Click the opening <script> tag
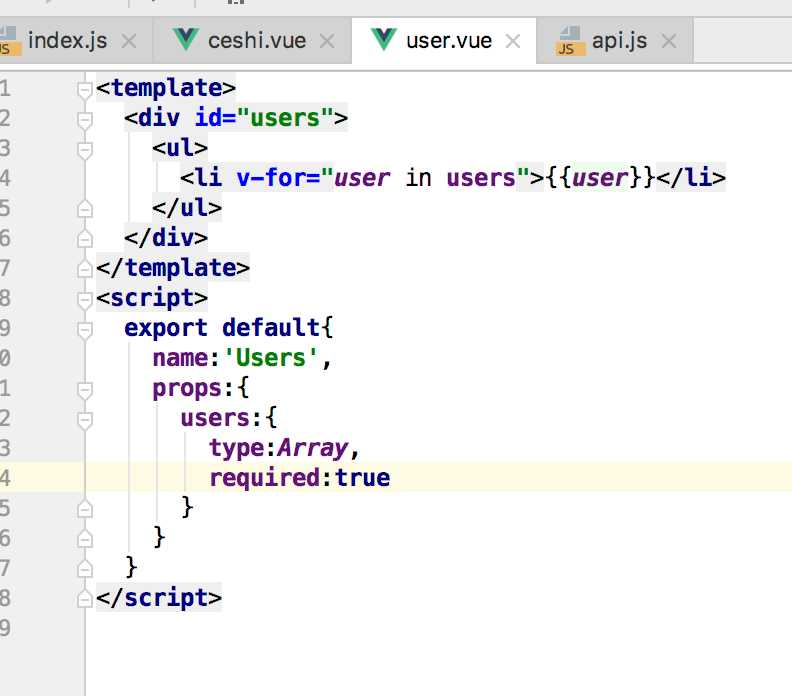The height and width of the screenshot is (696, 792). (x=152, y=298)
